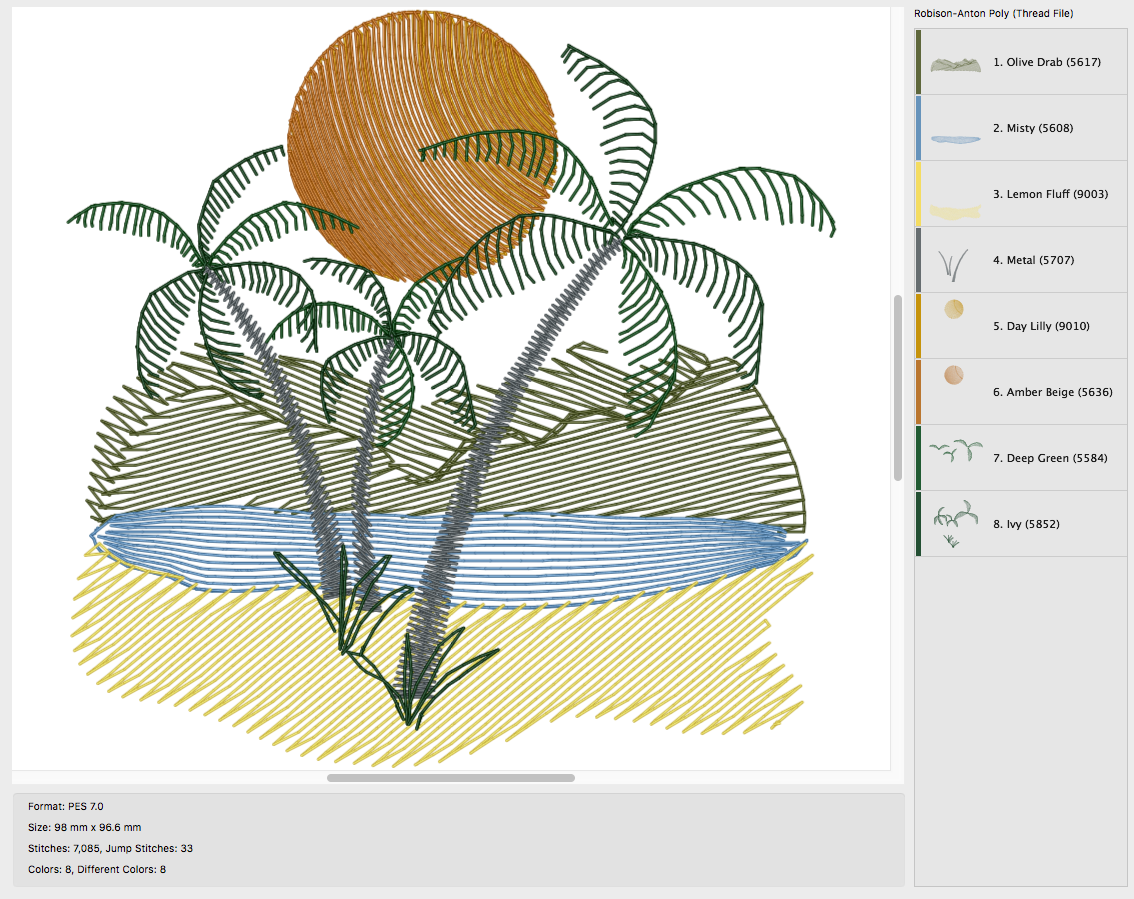Click the Olive Drab color bar
This screenshot has width=1134, height=899.
point(918,62)
